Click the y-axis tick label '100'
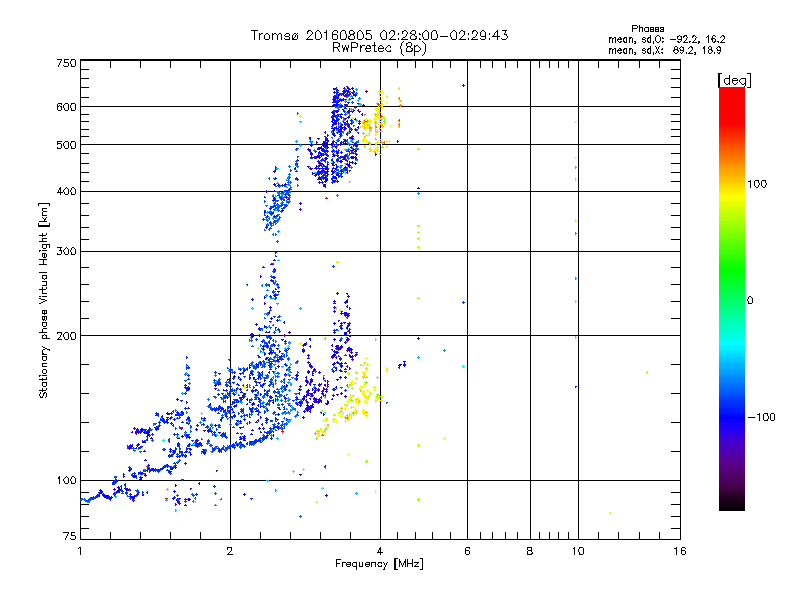 click(x=66, y=480)
